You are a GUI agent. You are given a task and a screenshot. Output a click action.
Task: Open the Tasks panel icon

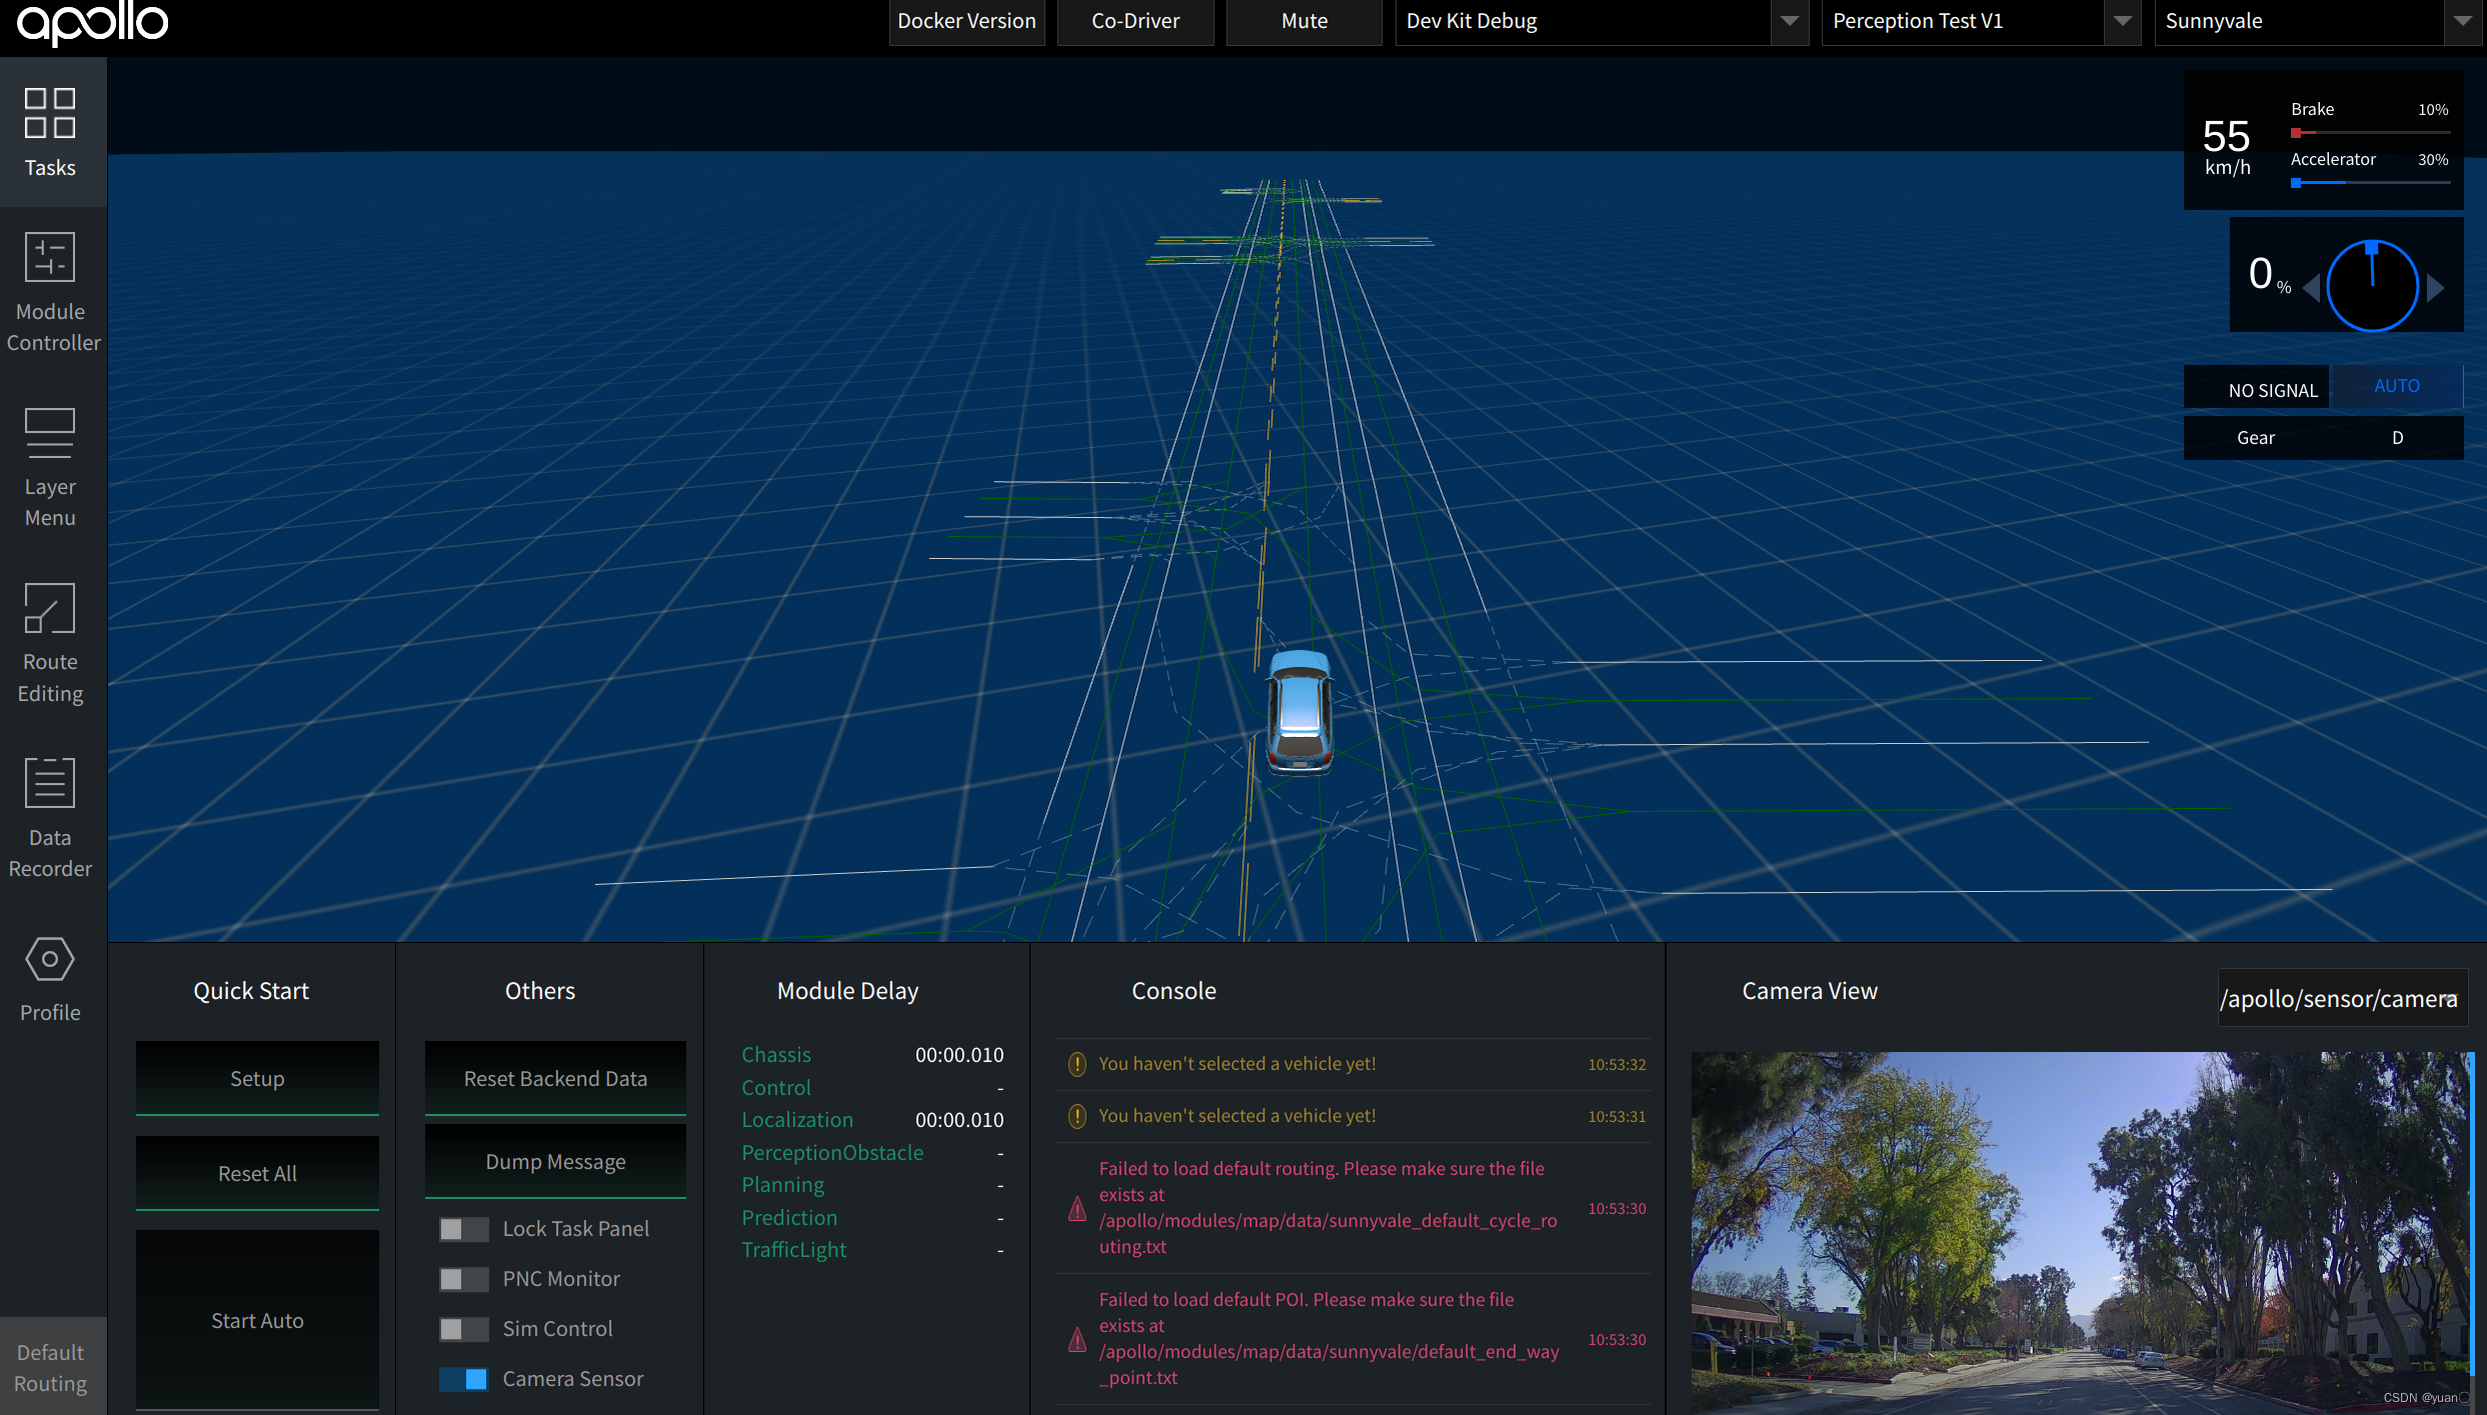coord(50,113)
